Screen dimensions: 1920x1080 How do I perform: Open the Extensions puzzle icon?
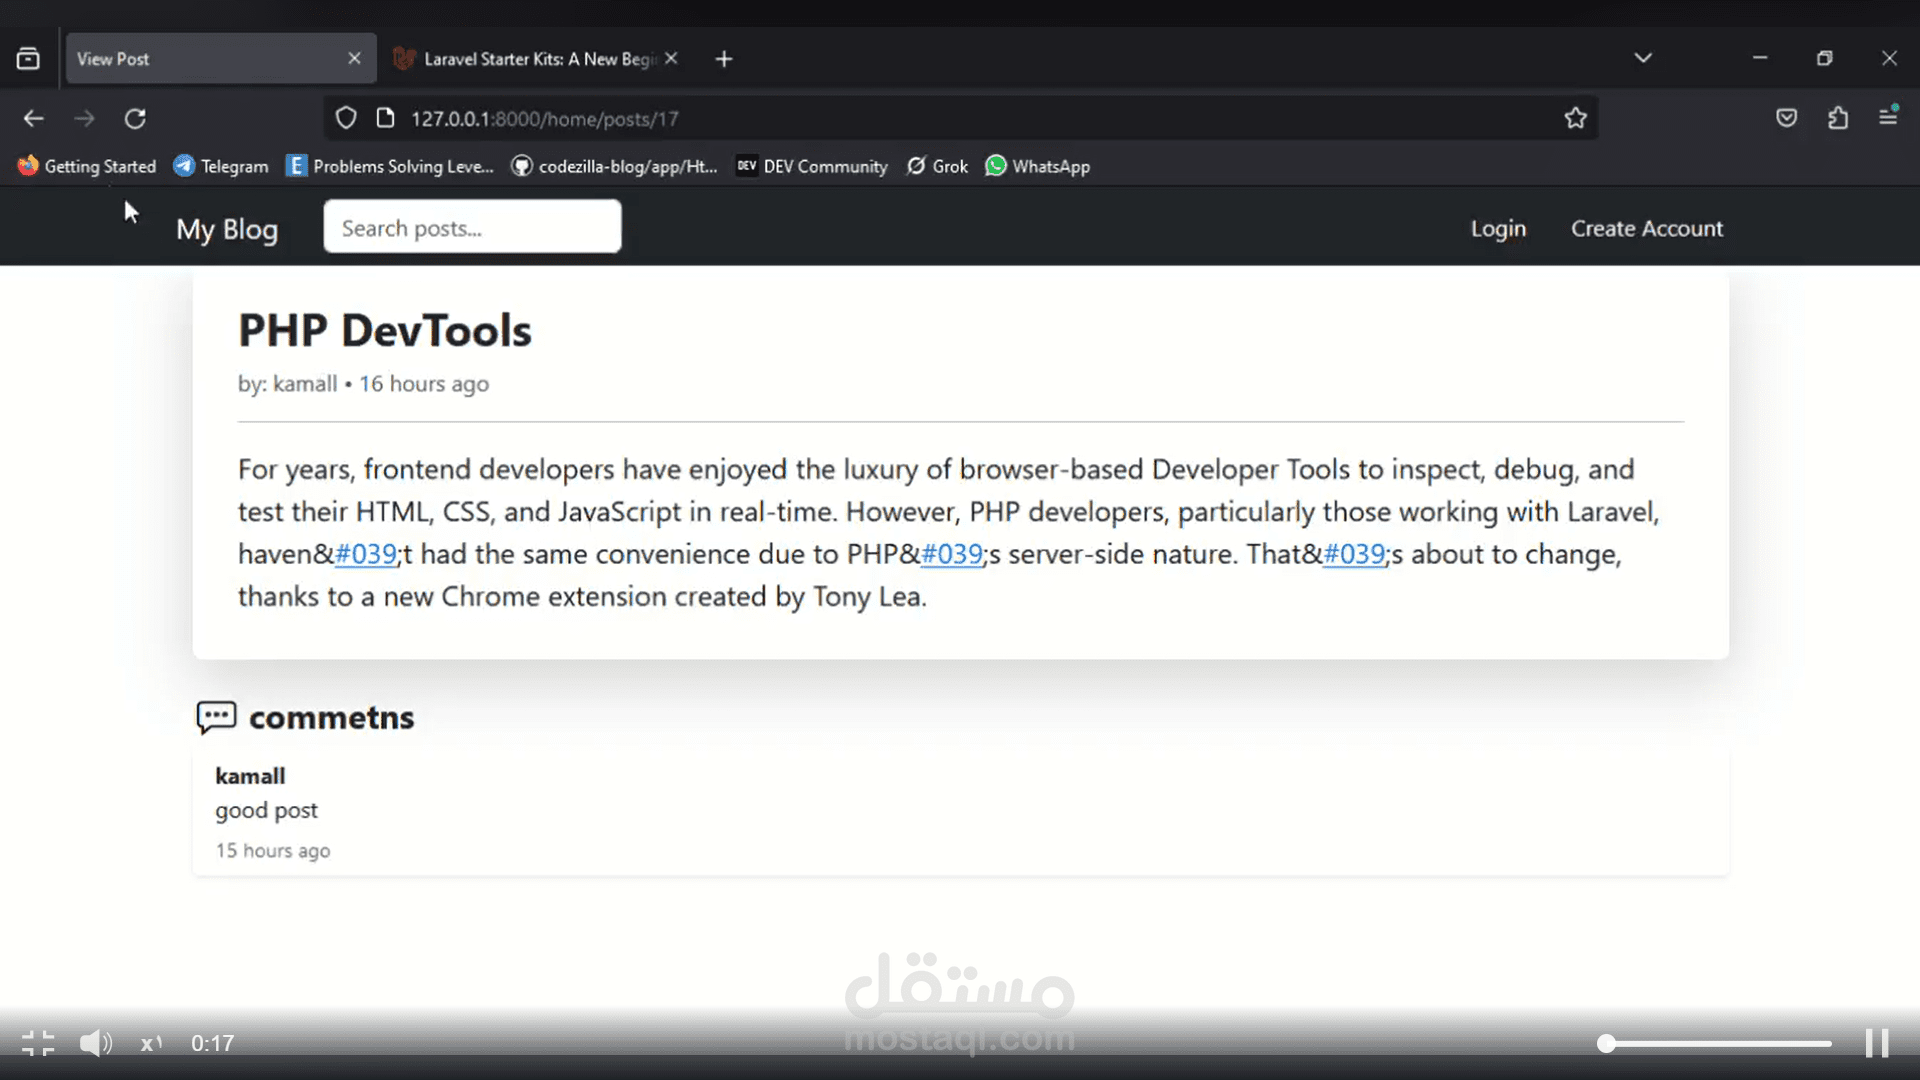[1838, 118]
